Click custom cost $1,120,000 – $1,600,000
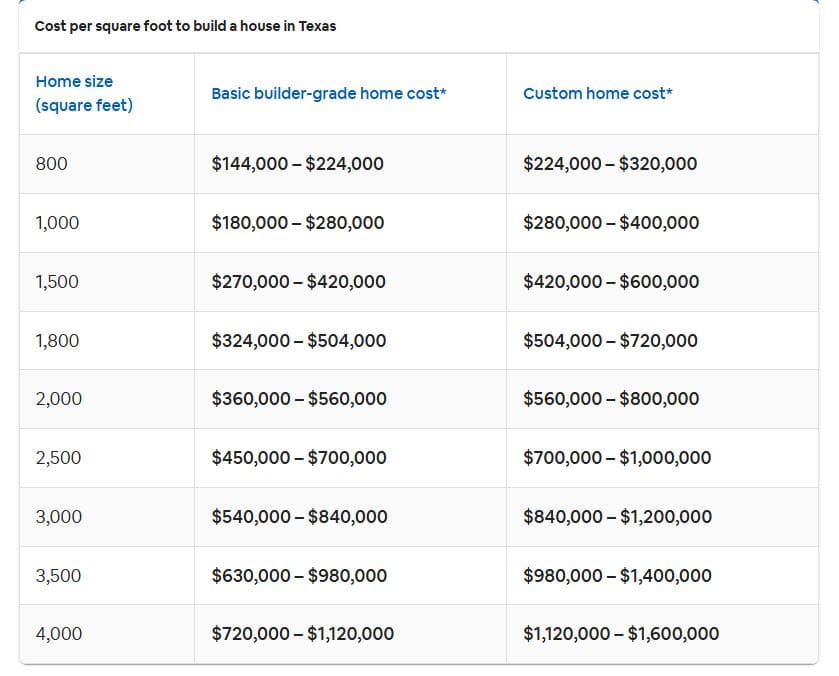 (x=621, y=633)
